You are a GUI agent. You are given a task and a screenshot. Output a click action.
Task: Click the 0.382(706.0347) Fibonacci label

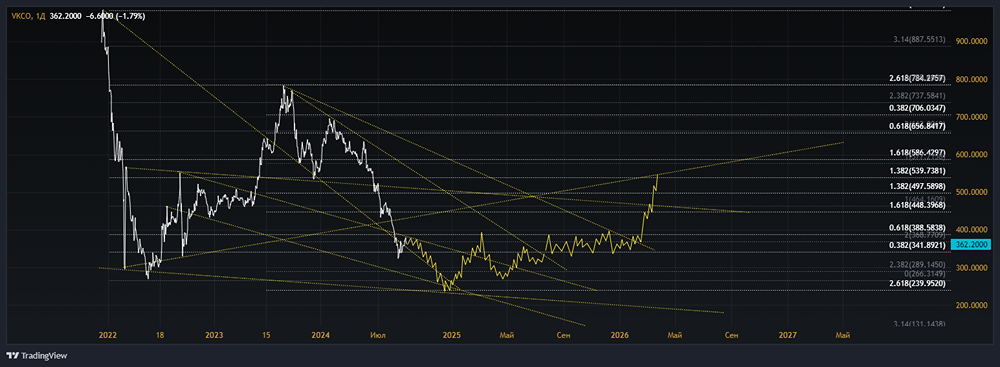coord(917,110)
